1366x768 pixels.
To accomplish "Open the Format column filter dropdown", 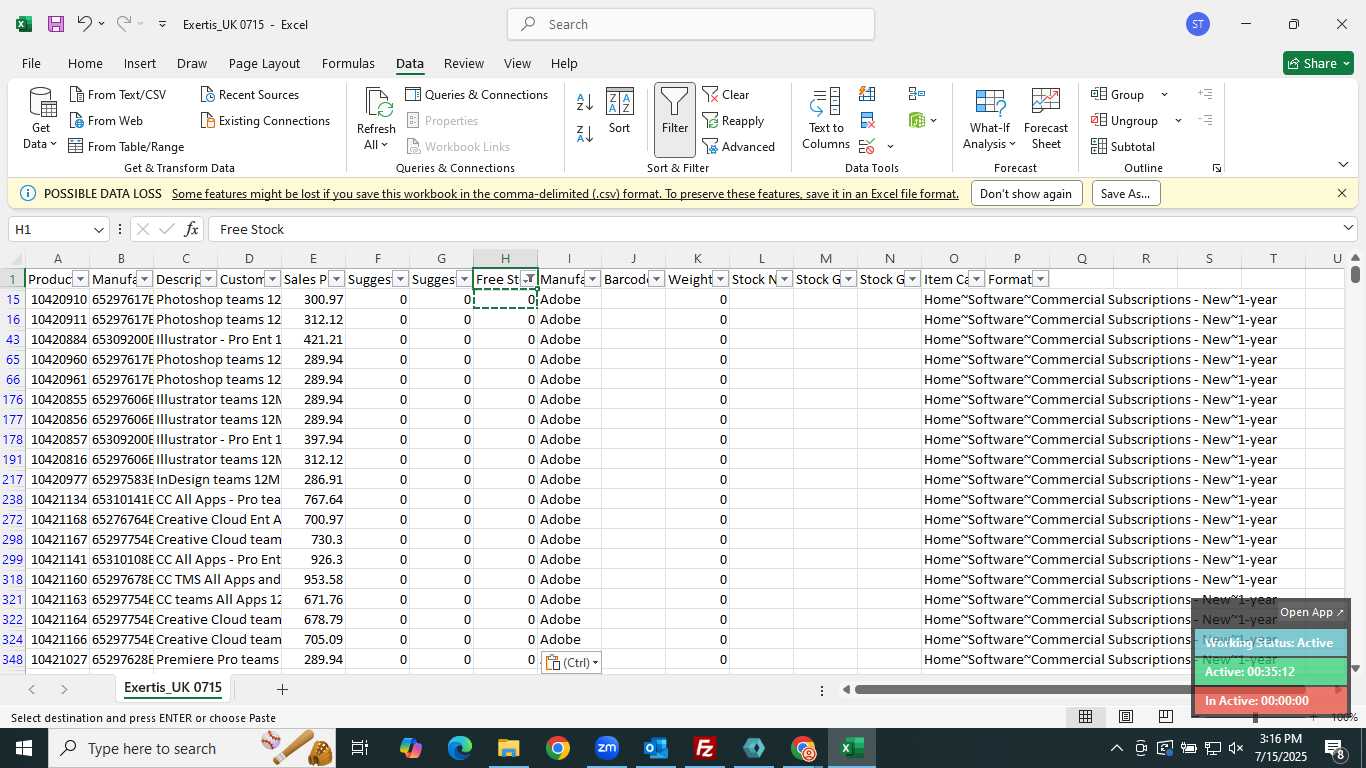I will [x=1041, y=279].
